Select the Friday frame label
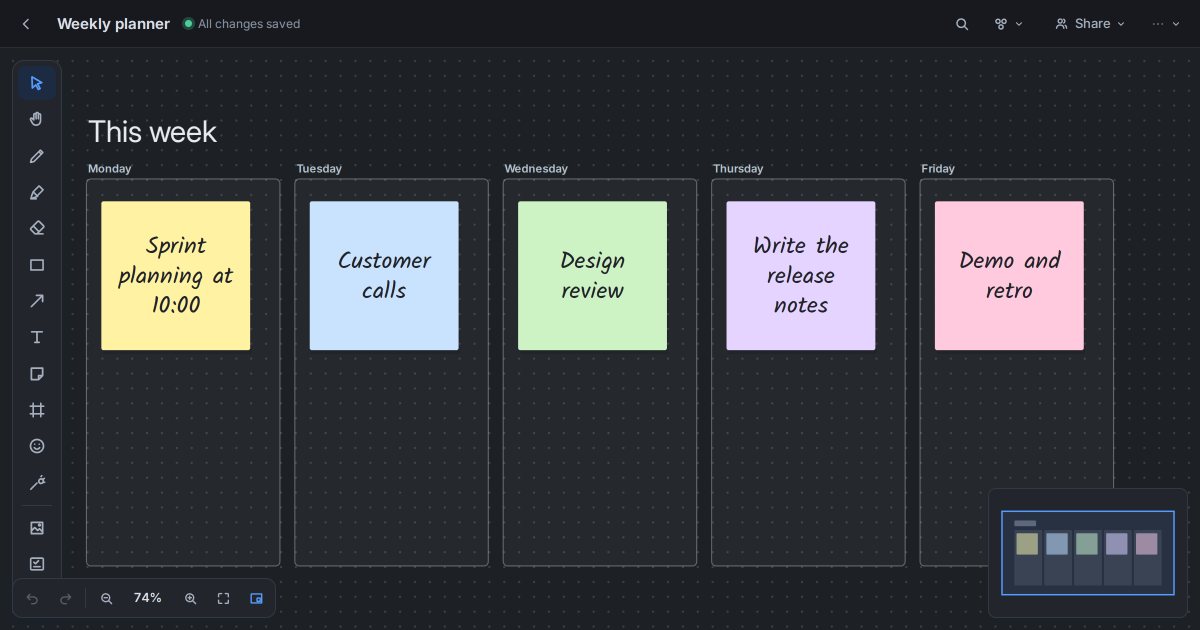1200x630 pixels. point(938,169)
